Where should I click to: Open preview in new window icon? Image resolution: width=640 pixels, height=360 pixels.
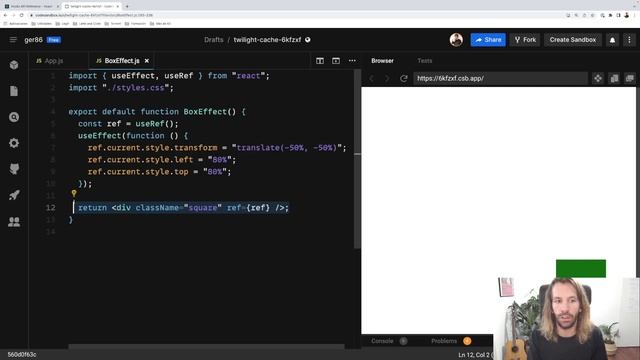(x=630, y=78)
